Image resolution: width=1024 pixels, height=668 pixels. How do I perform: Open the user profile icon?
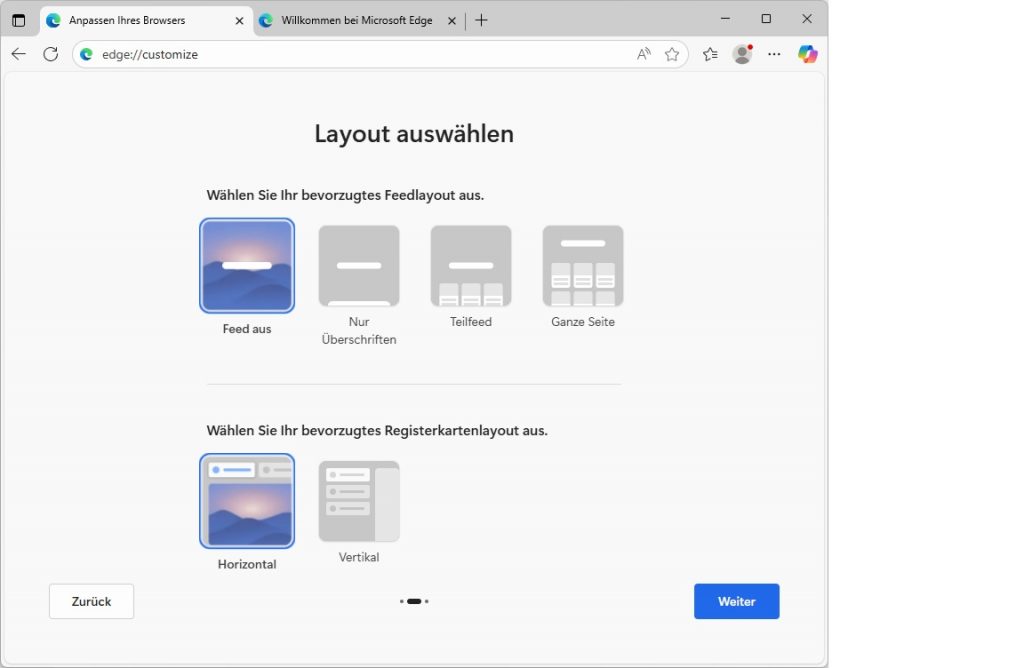pos(741,54)
